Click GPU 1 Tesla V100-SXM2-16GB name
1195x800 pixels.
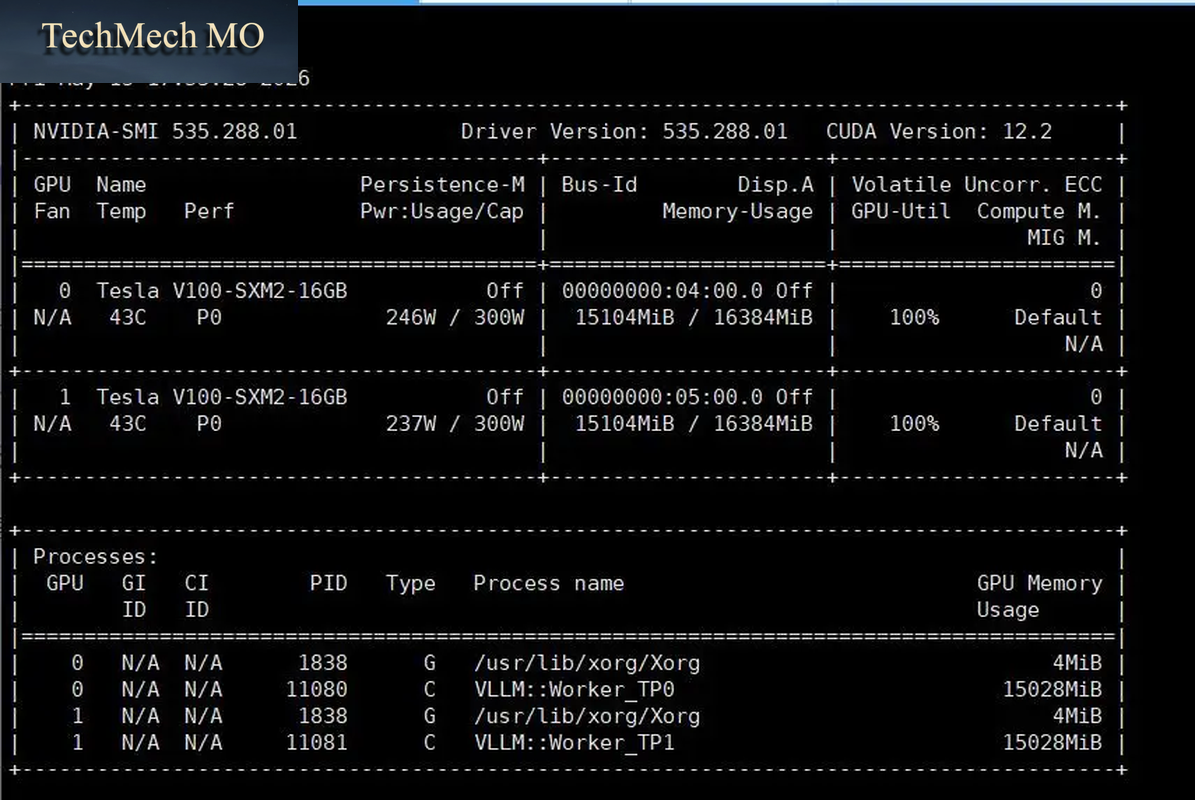click(x=221, y=397)
